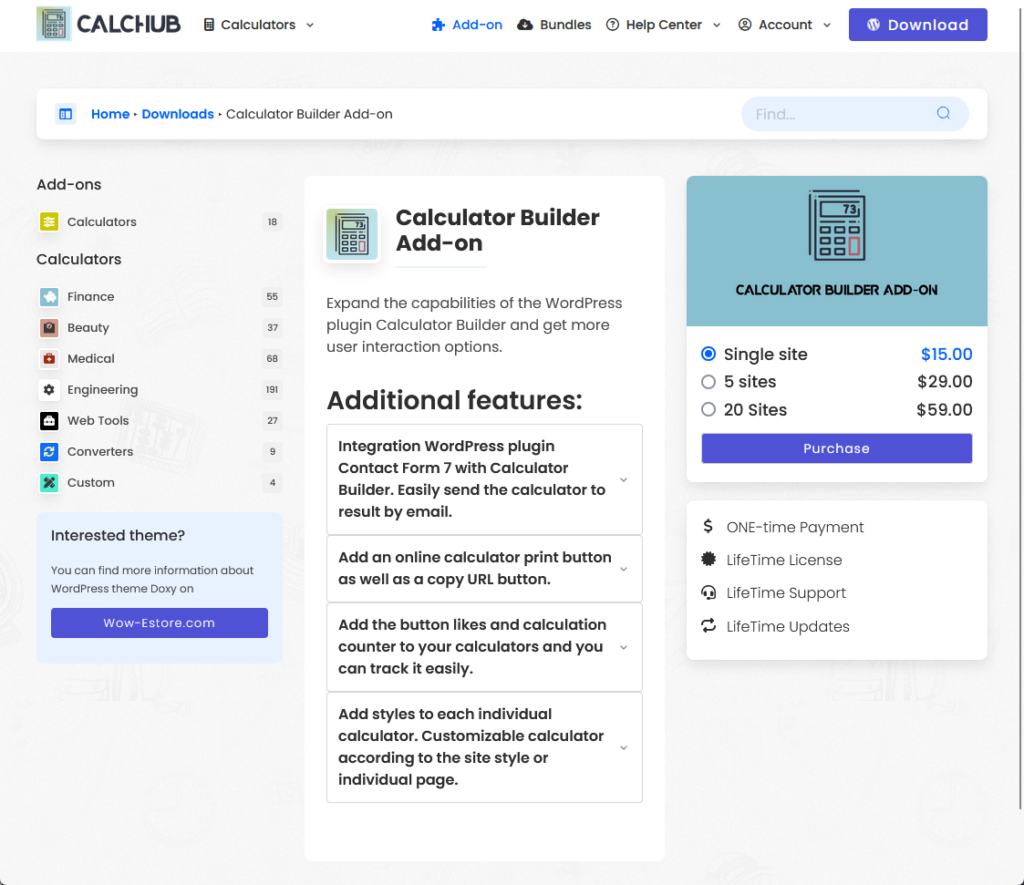This screenshot has height=885, width=1024.
Task: Click the Download button
Action: [918, 25]
